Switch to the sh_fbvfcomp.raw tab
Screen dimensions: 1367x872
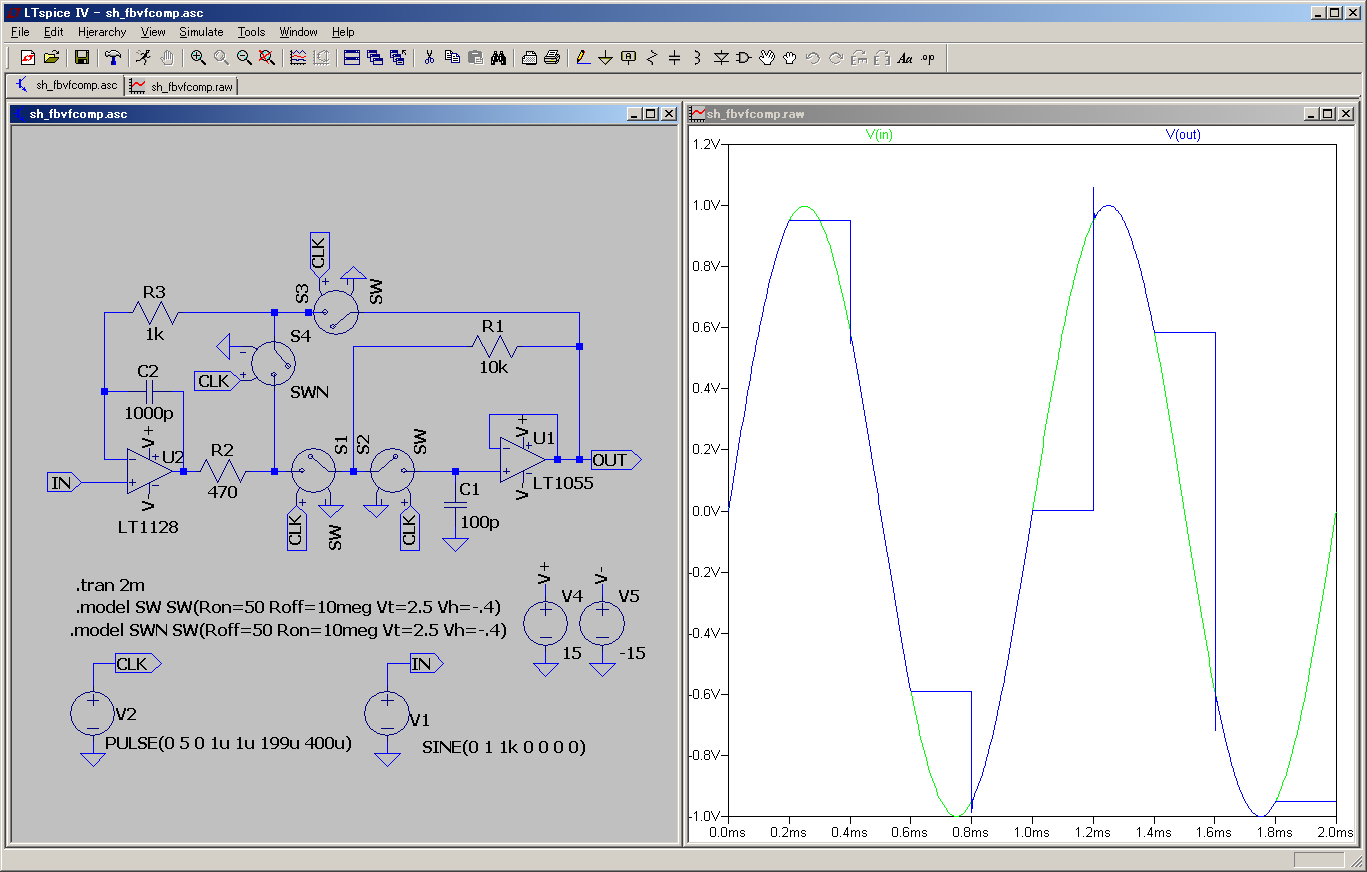pos(183,87)
